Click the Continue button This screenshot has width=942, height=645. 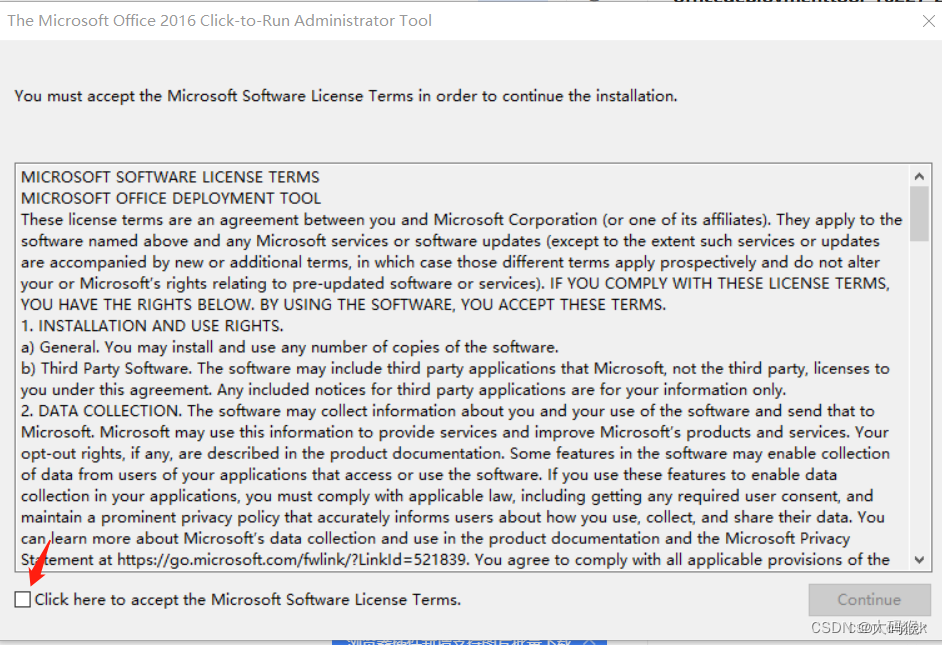click(x=869, y=599)
